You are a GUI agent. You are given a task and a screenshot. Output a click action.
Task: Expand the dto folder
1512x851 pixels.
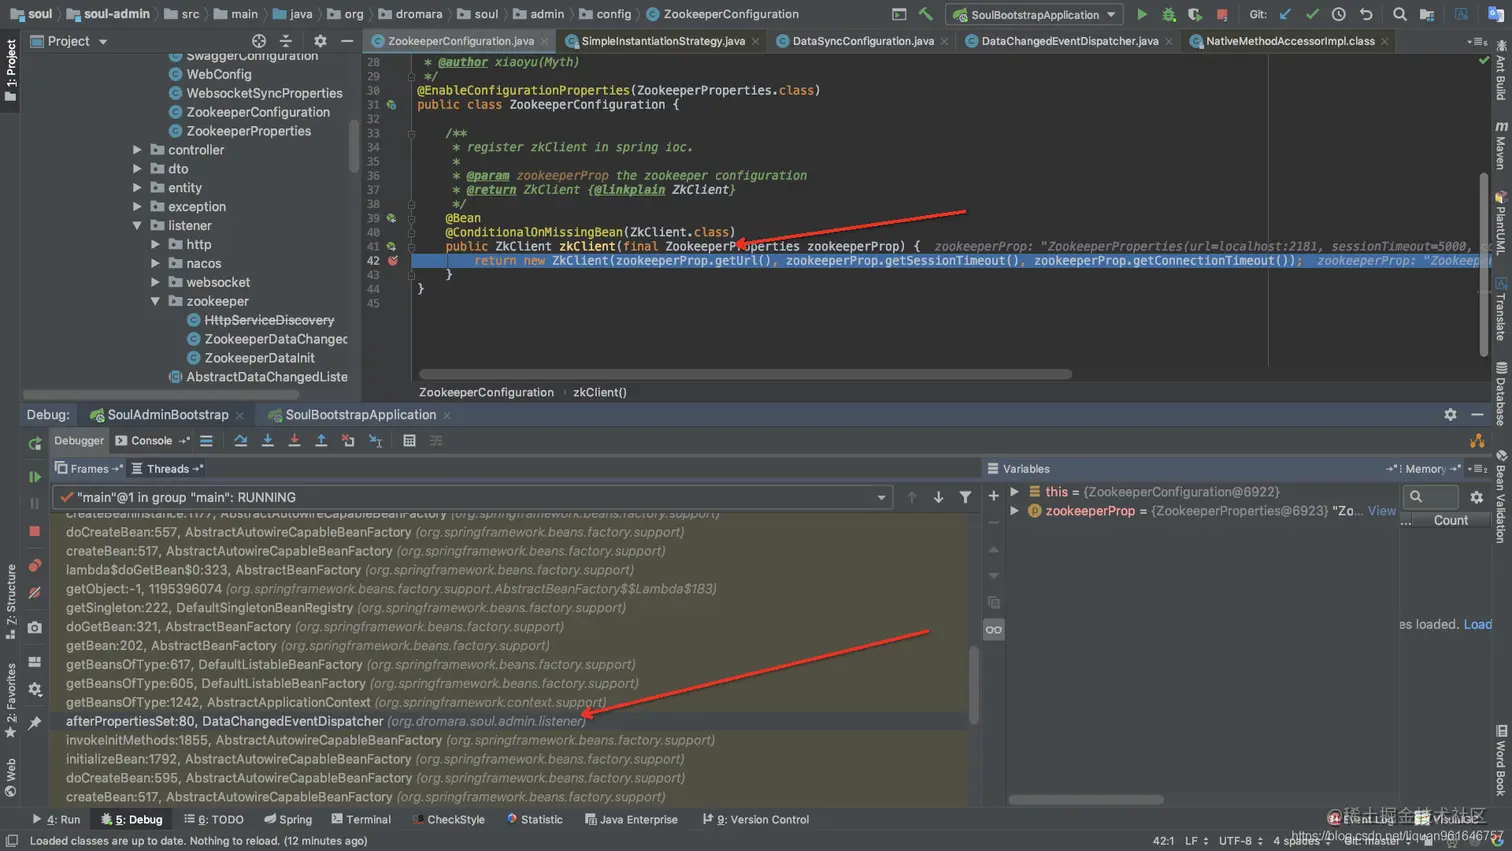[x=138, y=169]
